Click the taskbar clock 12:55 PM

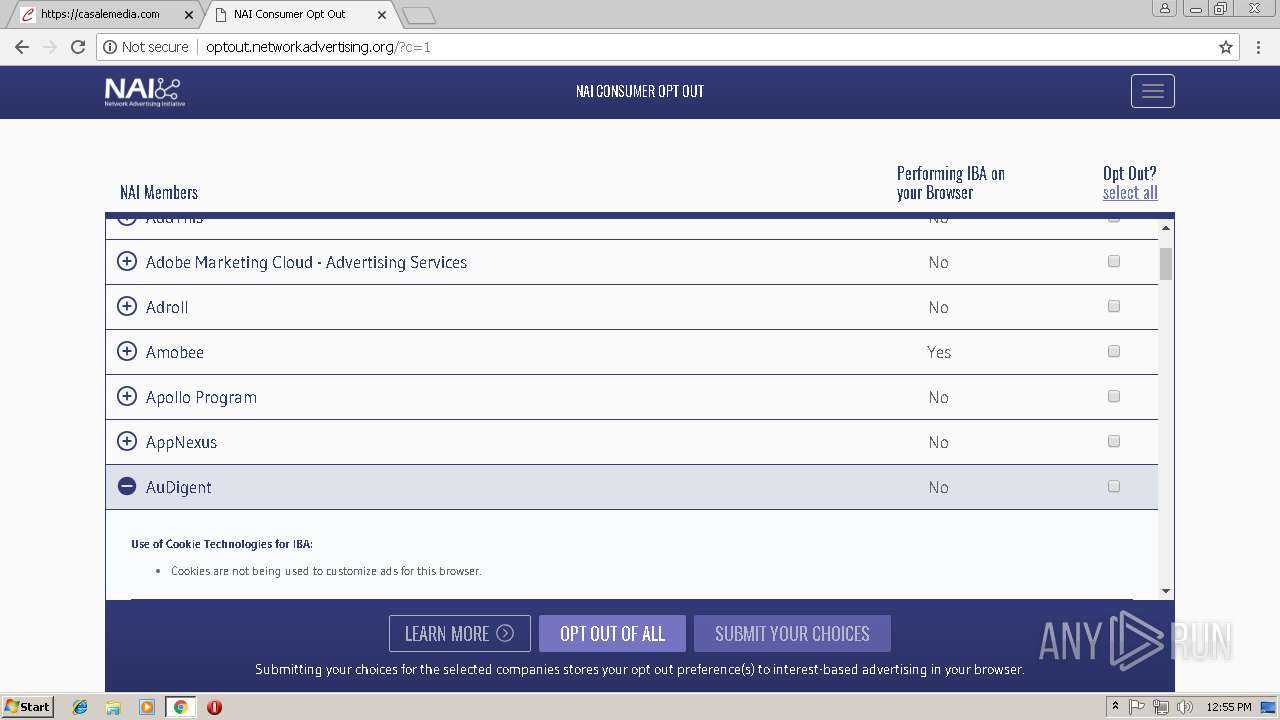point(1229,707)
